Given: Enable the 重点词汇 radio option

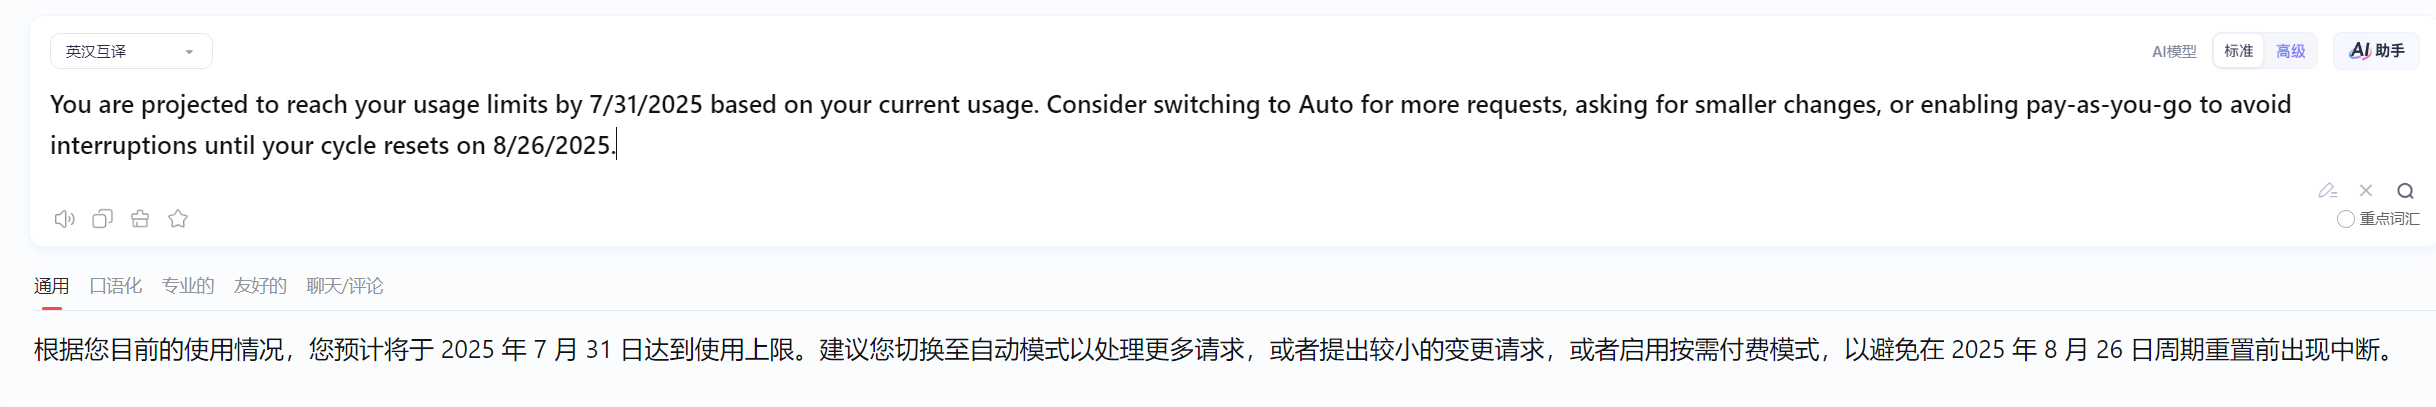Looking at the screenshot, I should click(x=2345, y=219).
